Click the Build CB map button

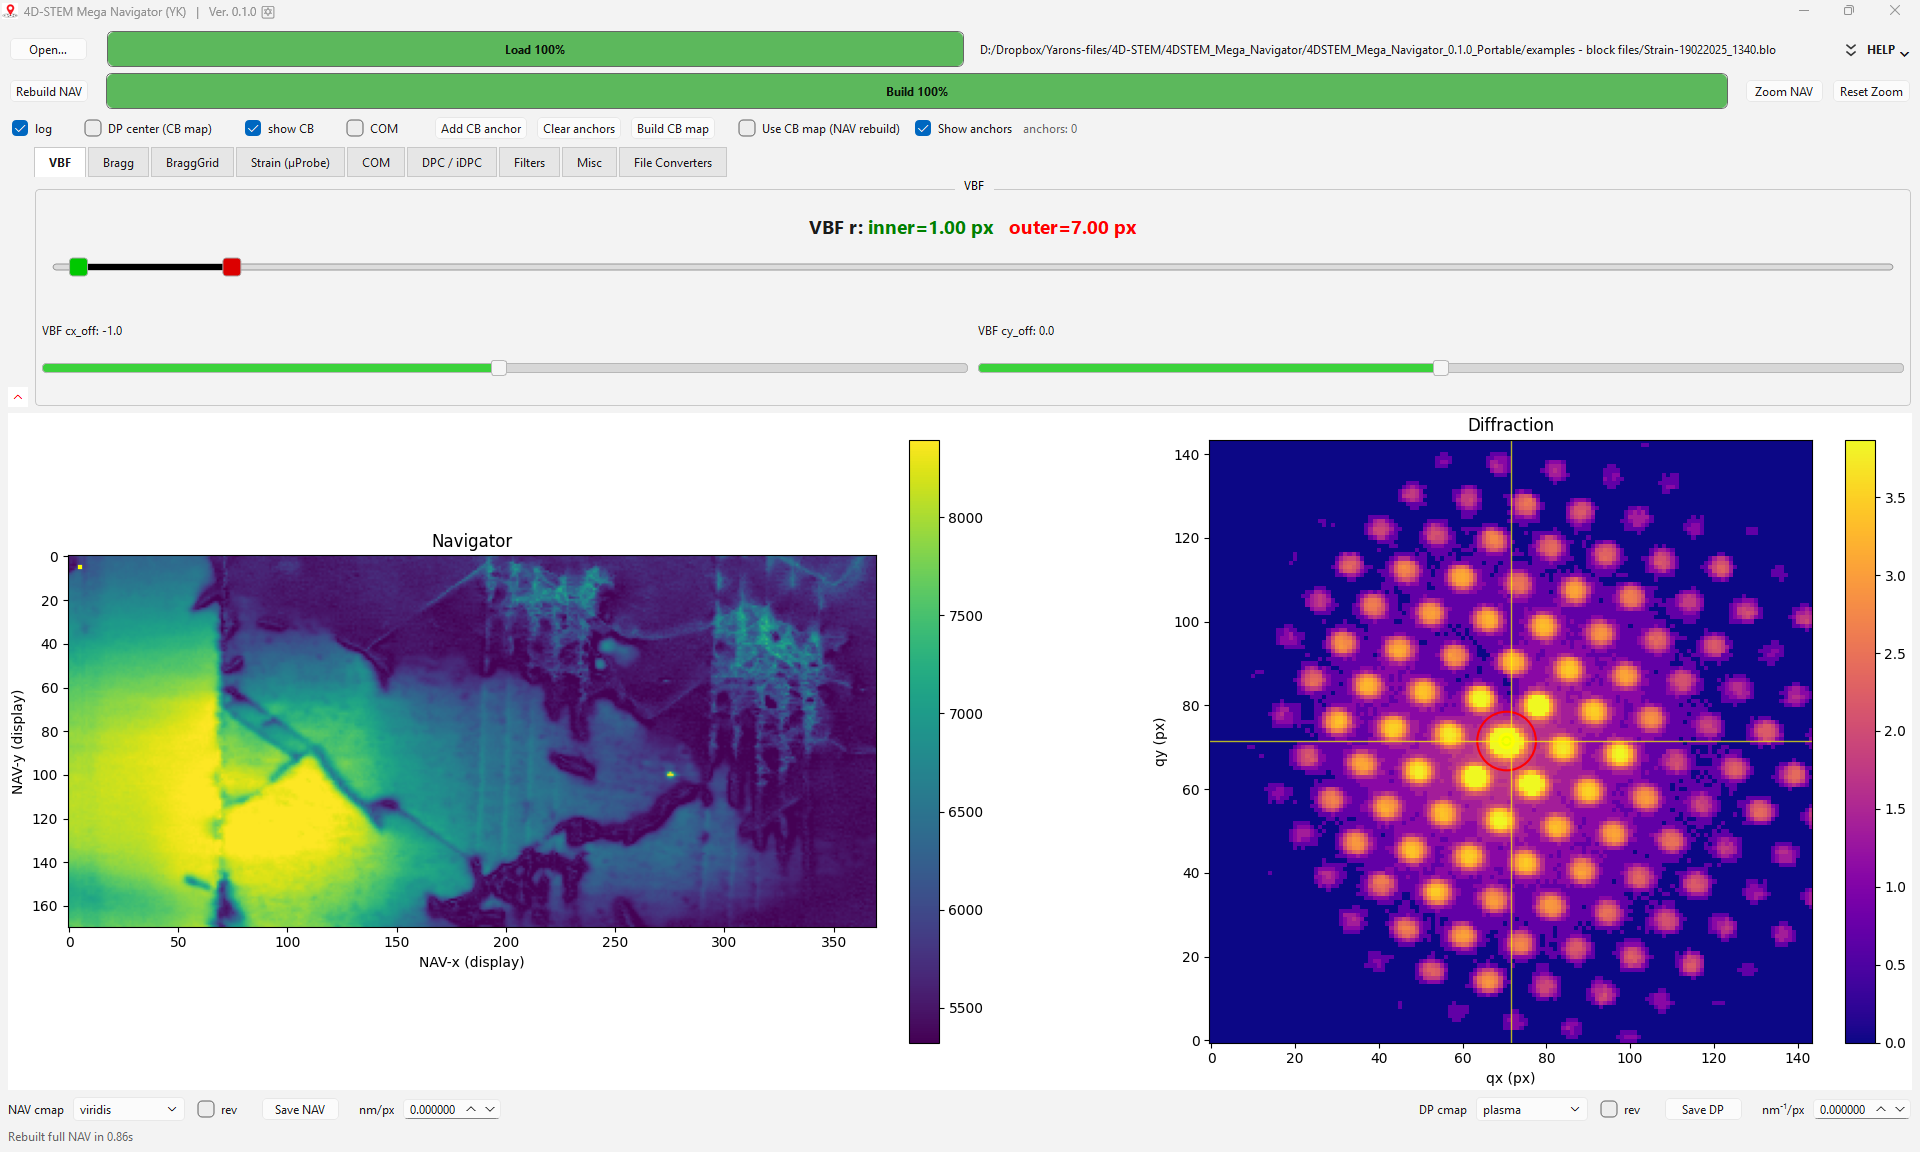click(x=672, y=128)
